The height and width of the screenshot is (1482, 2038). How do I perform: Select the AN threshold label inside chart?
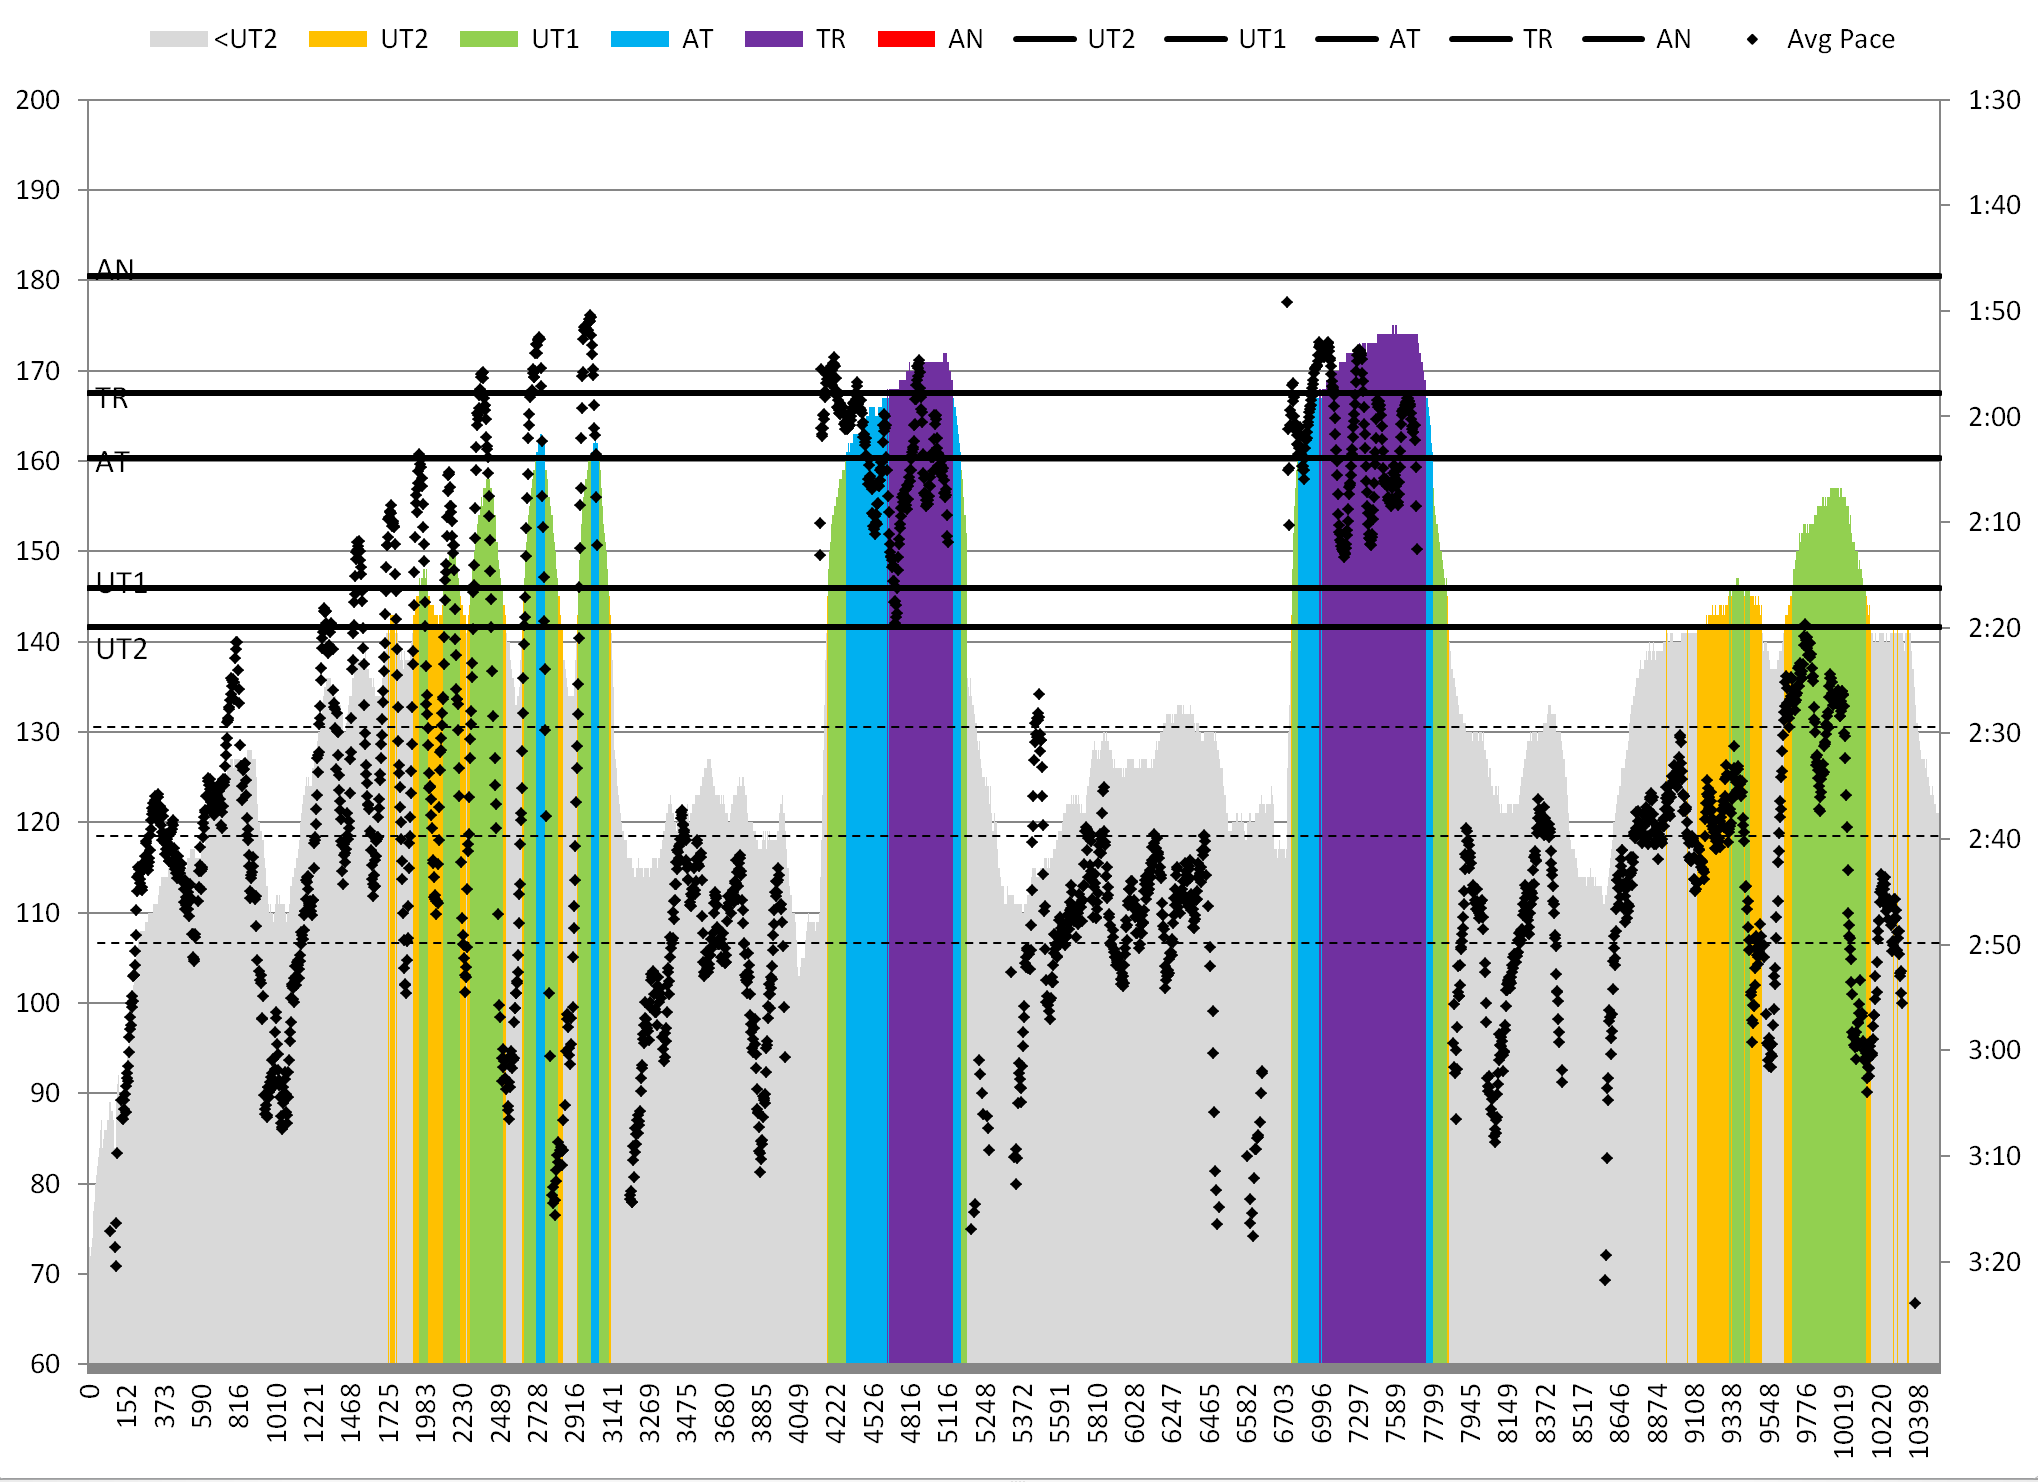tap(115, 269)
